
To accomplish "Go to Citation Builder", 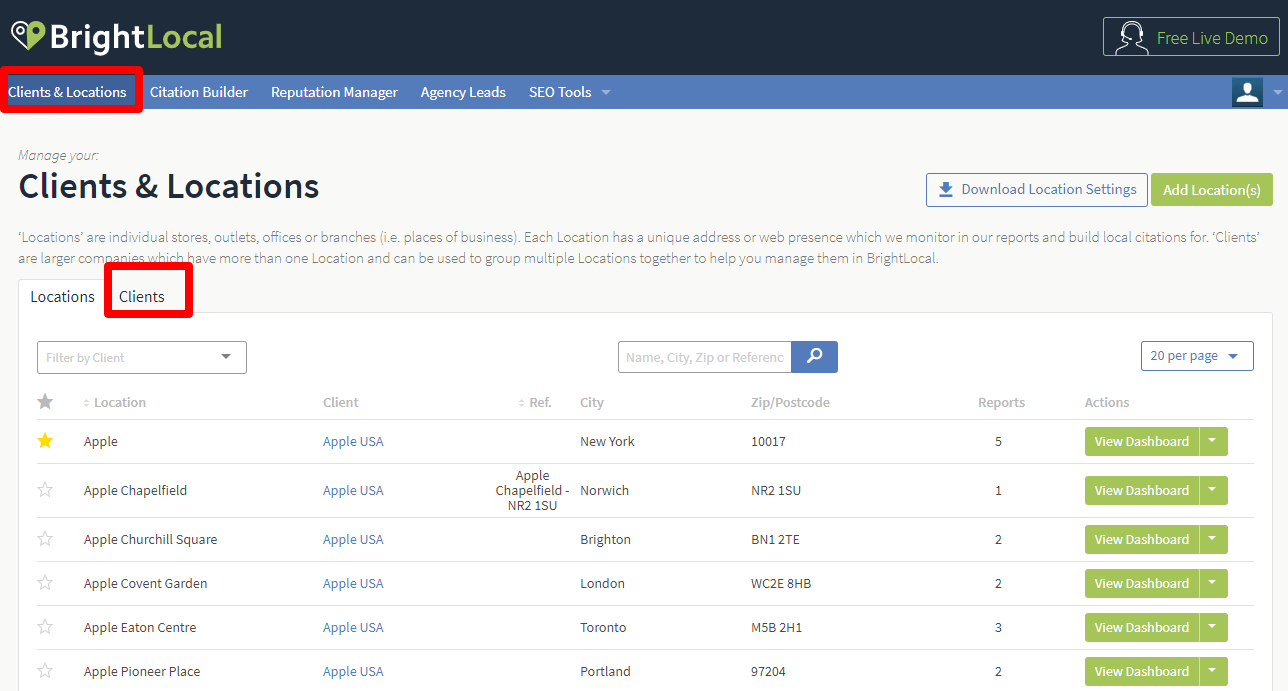I will click(x=199, y=92).
